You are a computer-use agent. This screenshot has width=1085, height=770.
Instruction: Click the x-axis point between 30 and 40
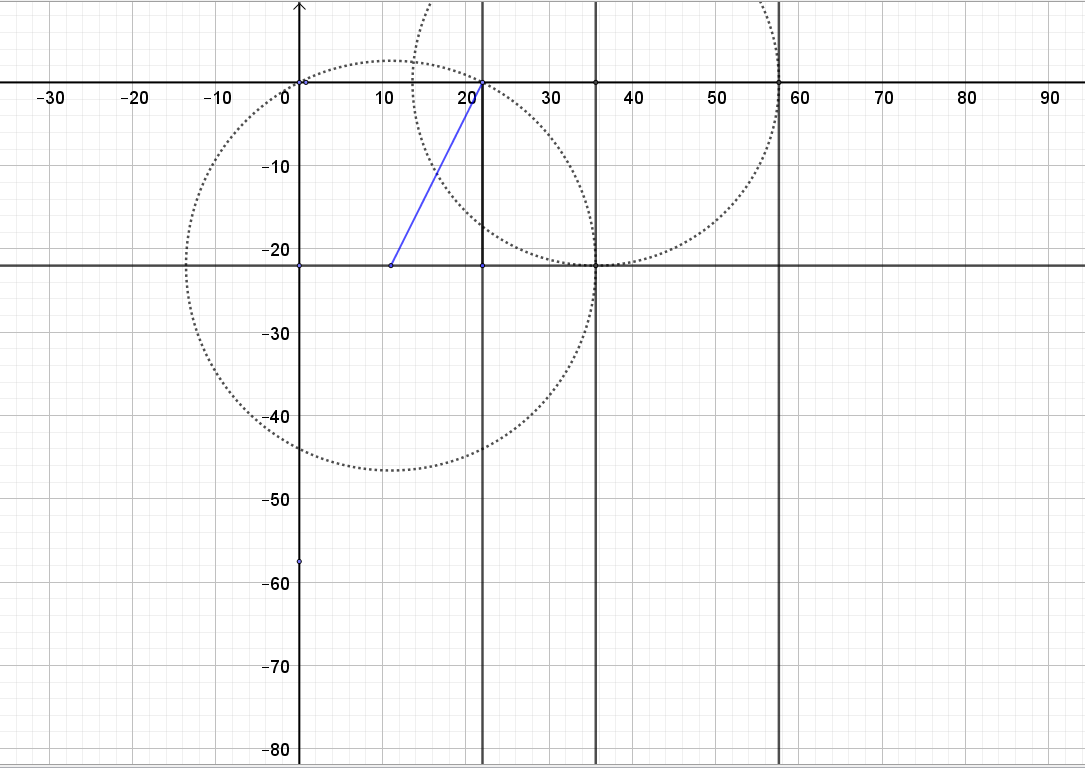coord(596,82)
